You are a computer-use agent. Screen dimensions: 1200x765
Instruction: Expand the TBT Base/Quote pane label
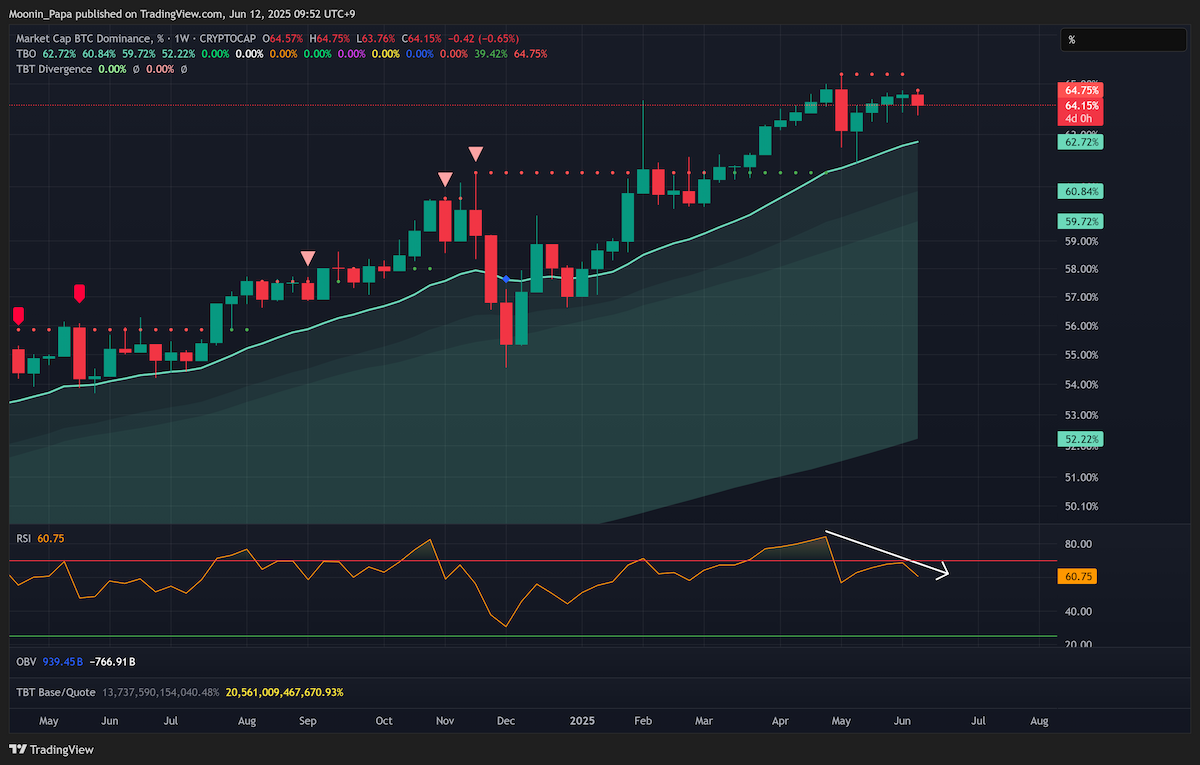56,692
